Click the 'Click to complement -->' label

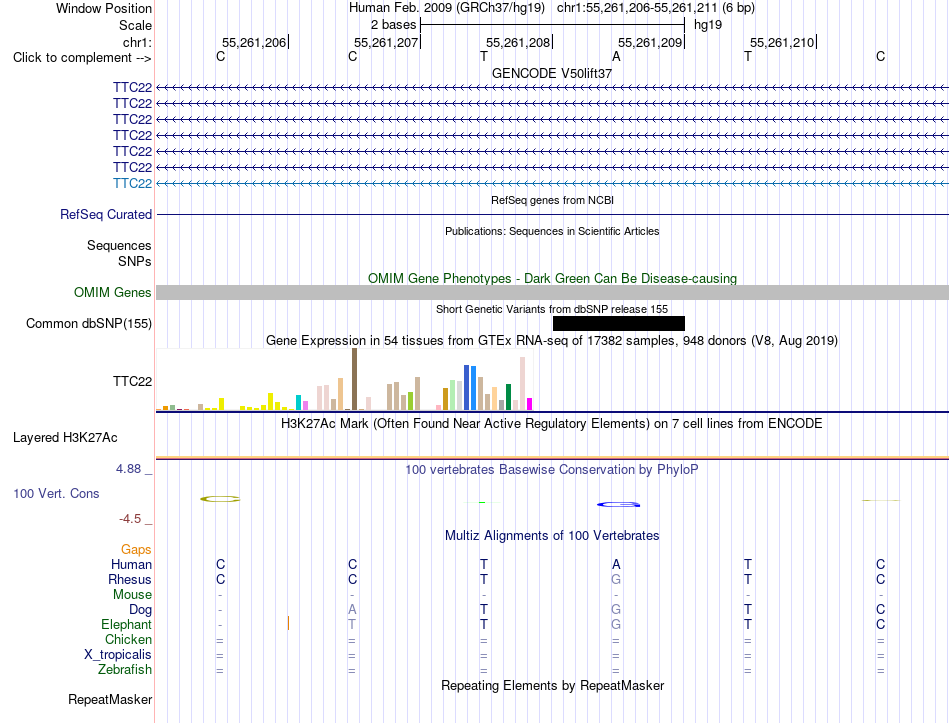click(x=82, y=58)
